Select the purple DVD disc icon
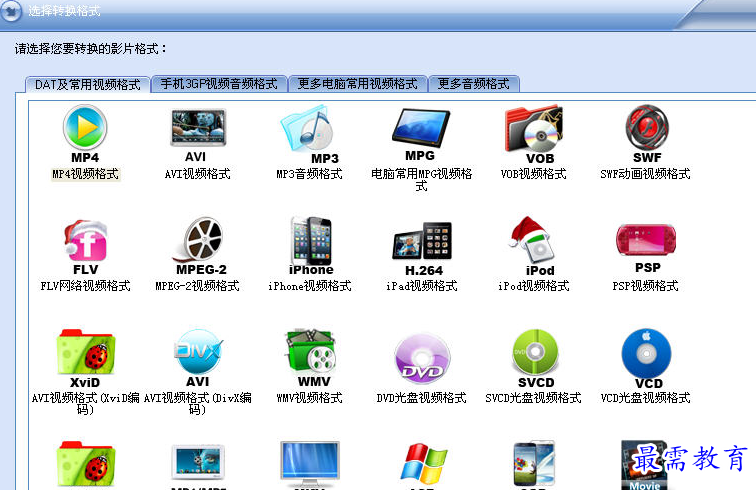This screenshot has height=490, width=756. coord(422,356)
